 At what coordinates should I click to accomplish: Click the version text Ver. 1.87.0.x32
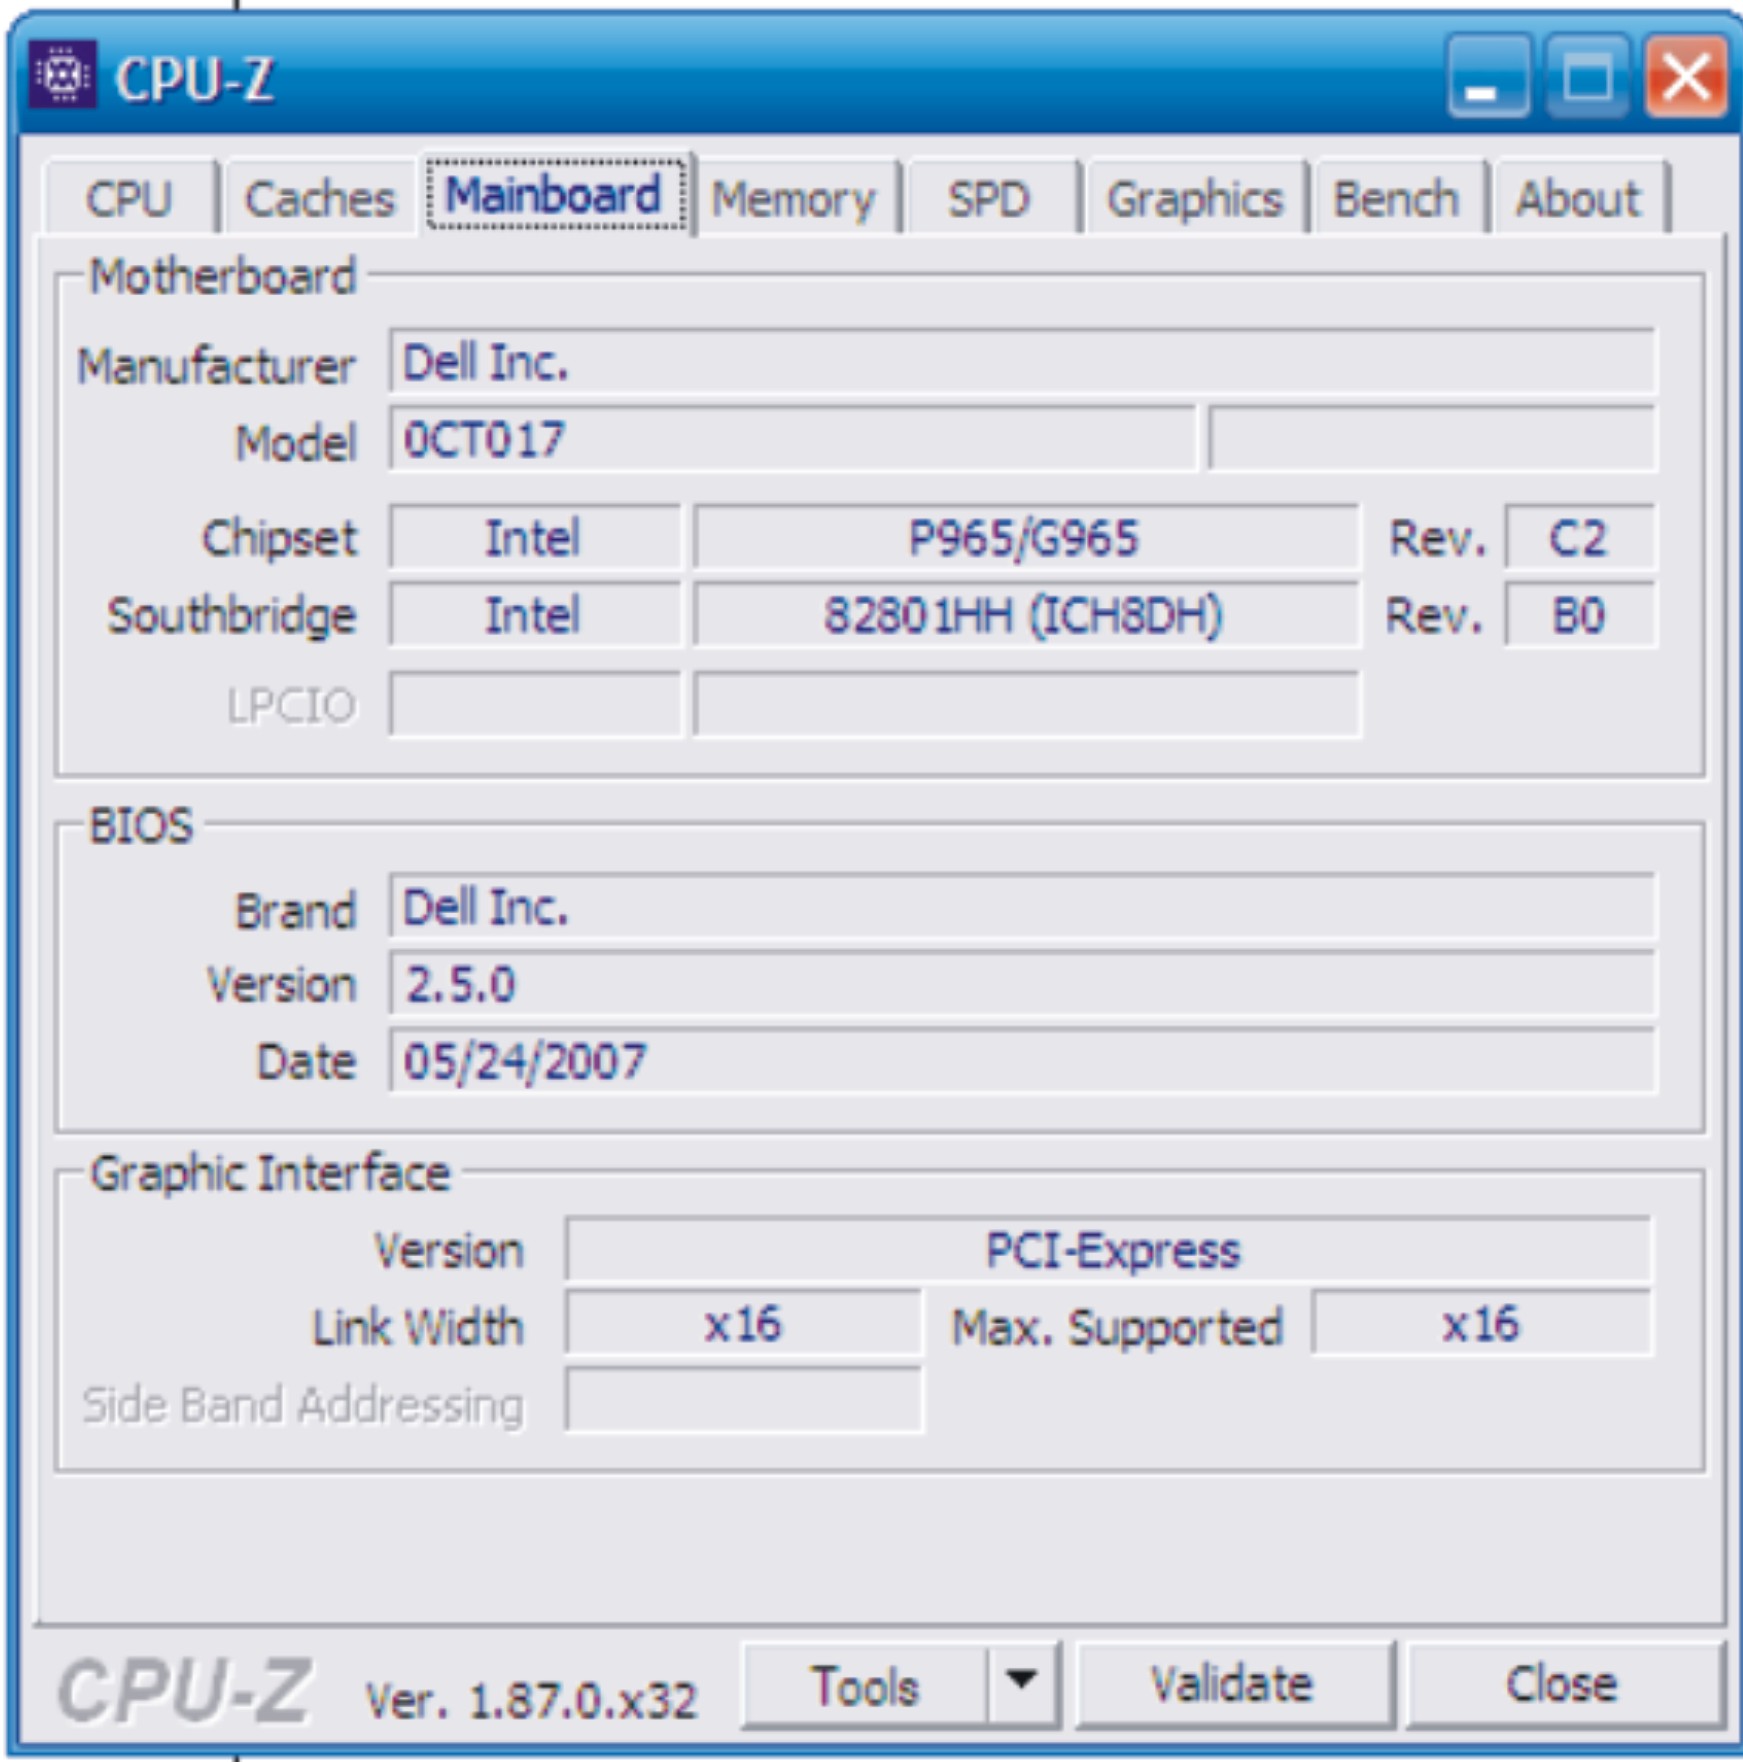tap(530, 1700)
